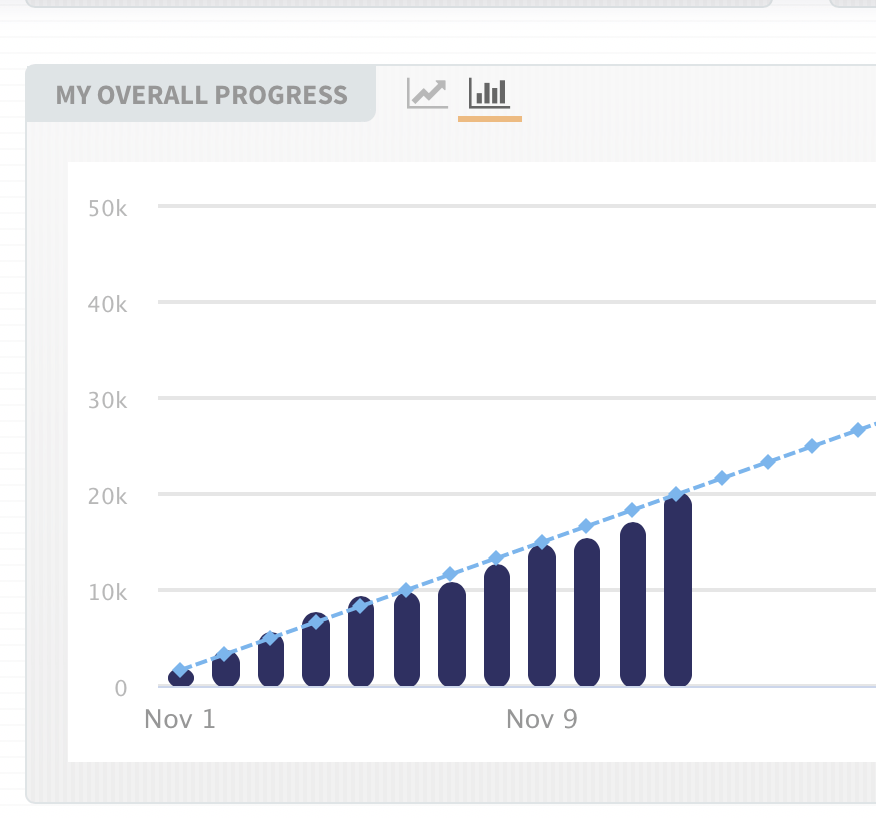The width and height of the screenshot is (876, 818).
Task: Click the Nov 7 bar in the chart
Action: [452, 635]
